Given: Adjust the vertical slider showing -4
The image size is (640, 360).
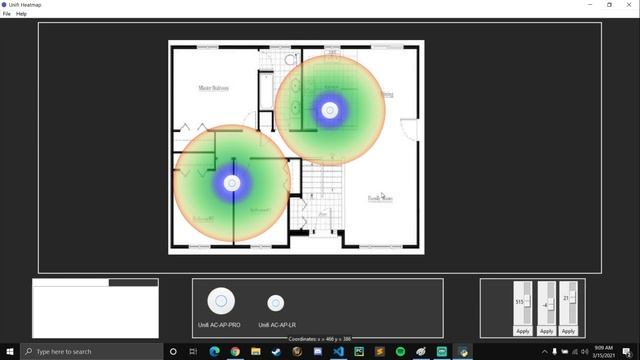Looking at the screenshot, I should [x=550, y=304].
